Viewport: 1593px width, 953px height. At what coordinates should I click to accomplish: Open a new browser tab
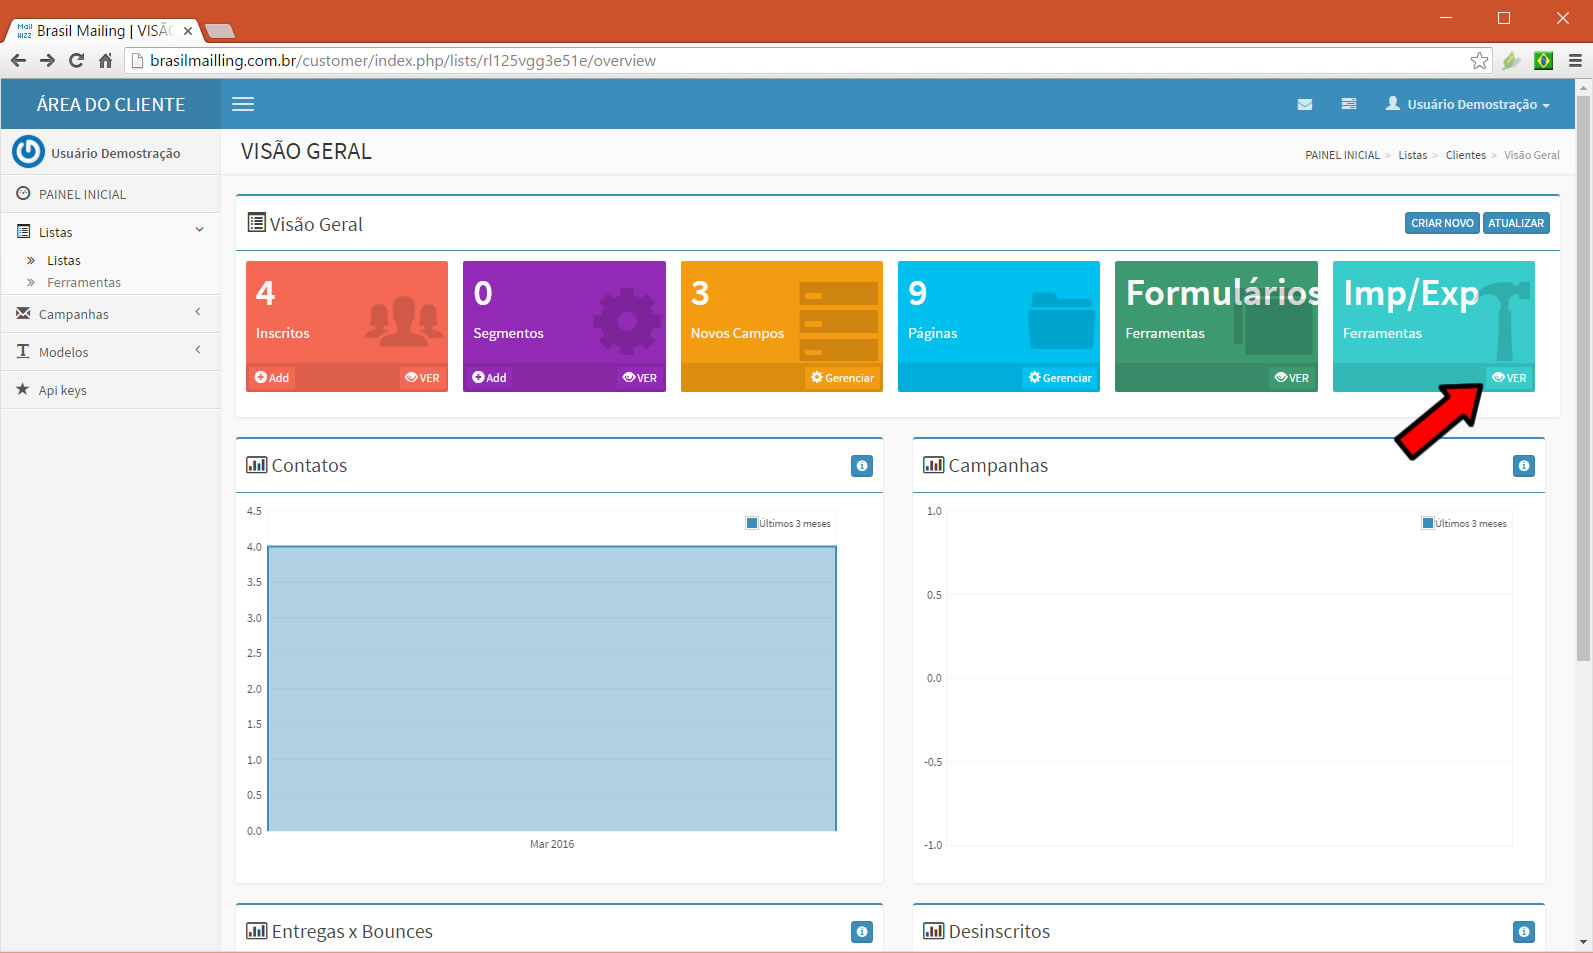219,31
